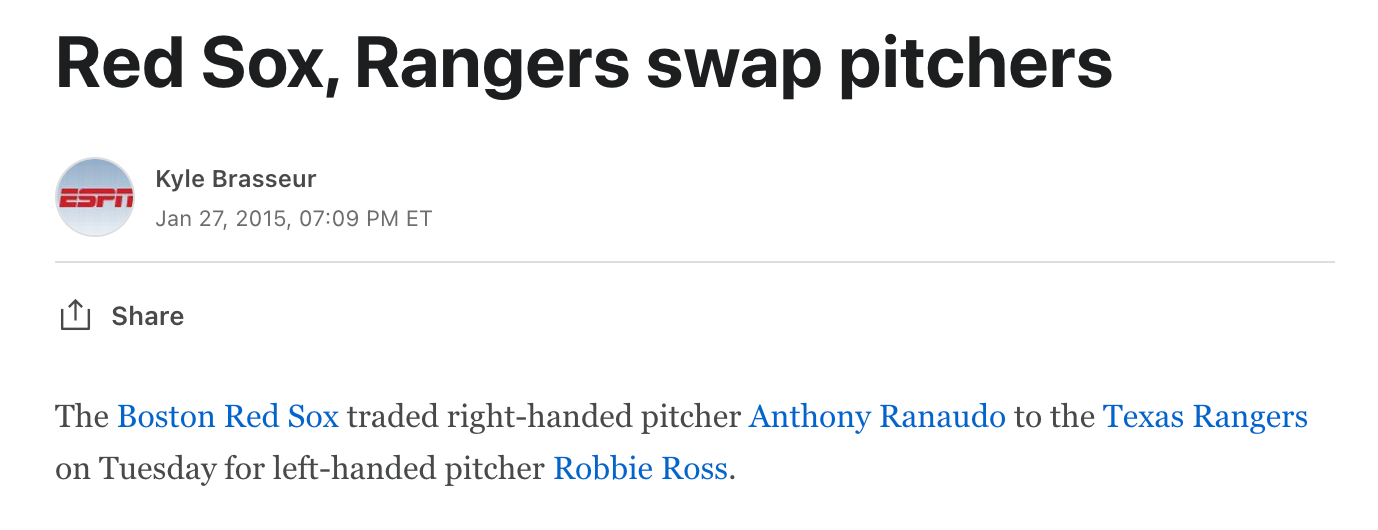Click "to the" before Texas Rangers
This screenshot has height=530, width=1378.
point(1054,417)
